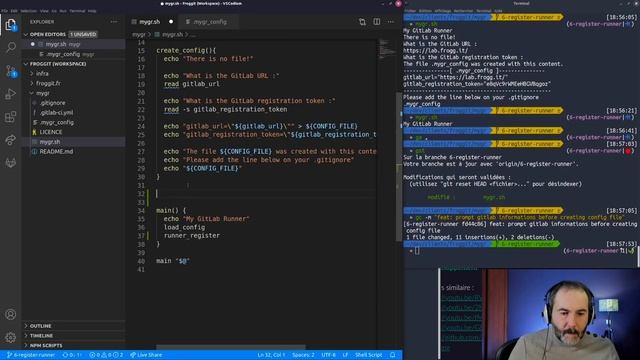640x360 pixels.
Task: Click the editor horizontal scrollbar
Action: point(231,347)
